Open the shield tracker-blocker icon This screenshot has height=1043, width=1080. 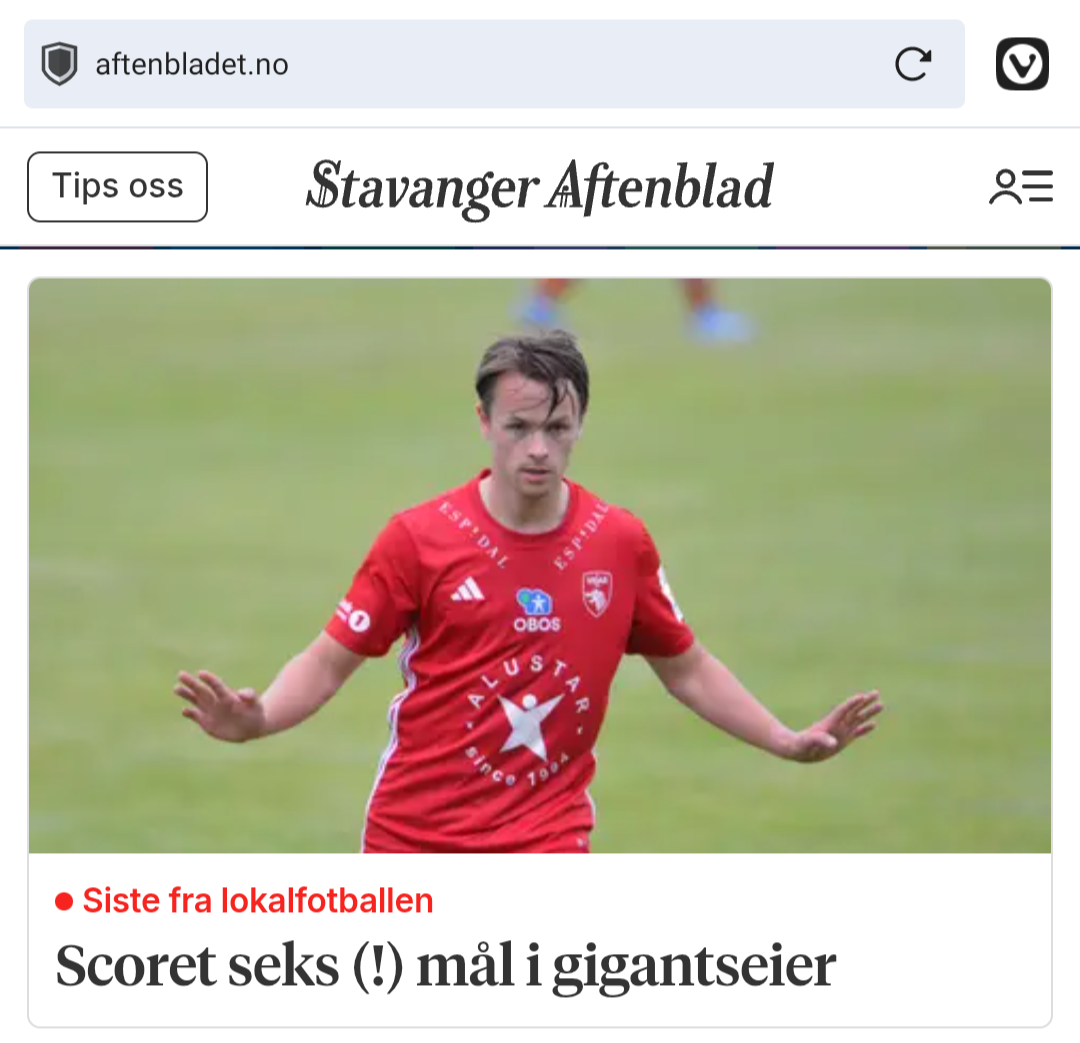[x=59, y=64]
